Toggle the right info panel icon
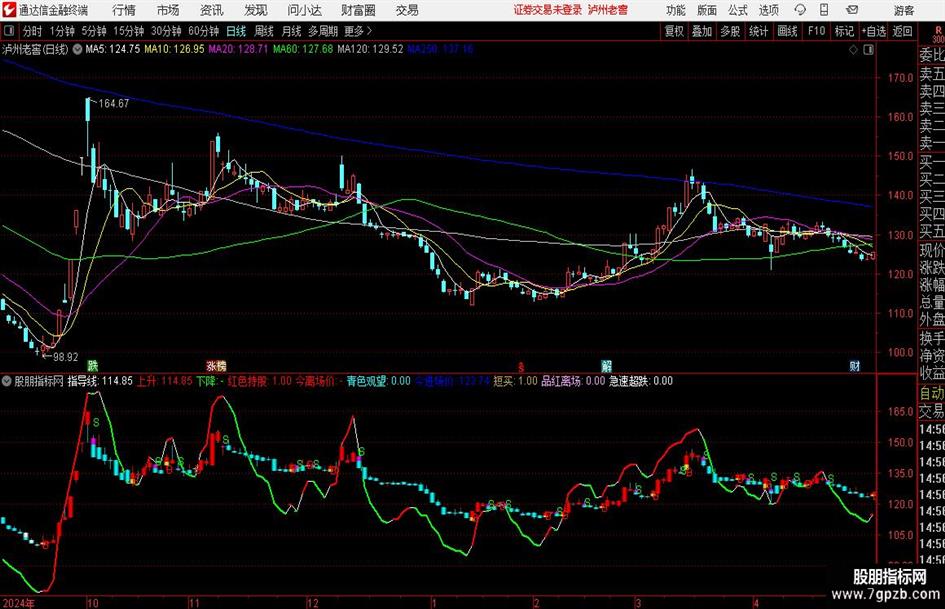 pyautogui.click(x=868, y=50)
